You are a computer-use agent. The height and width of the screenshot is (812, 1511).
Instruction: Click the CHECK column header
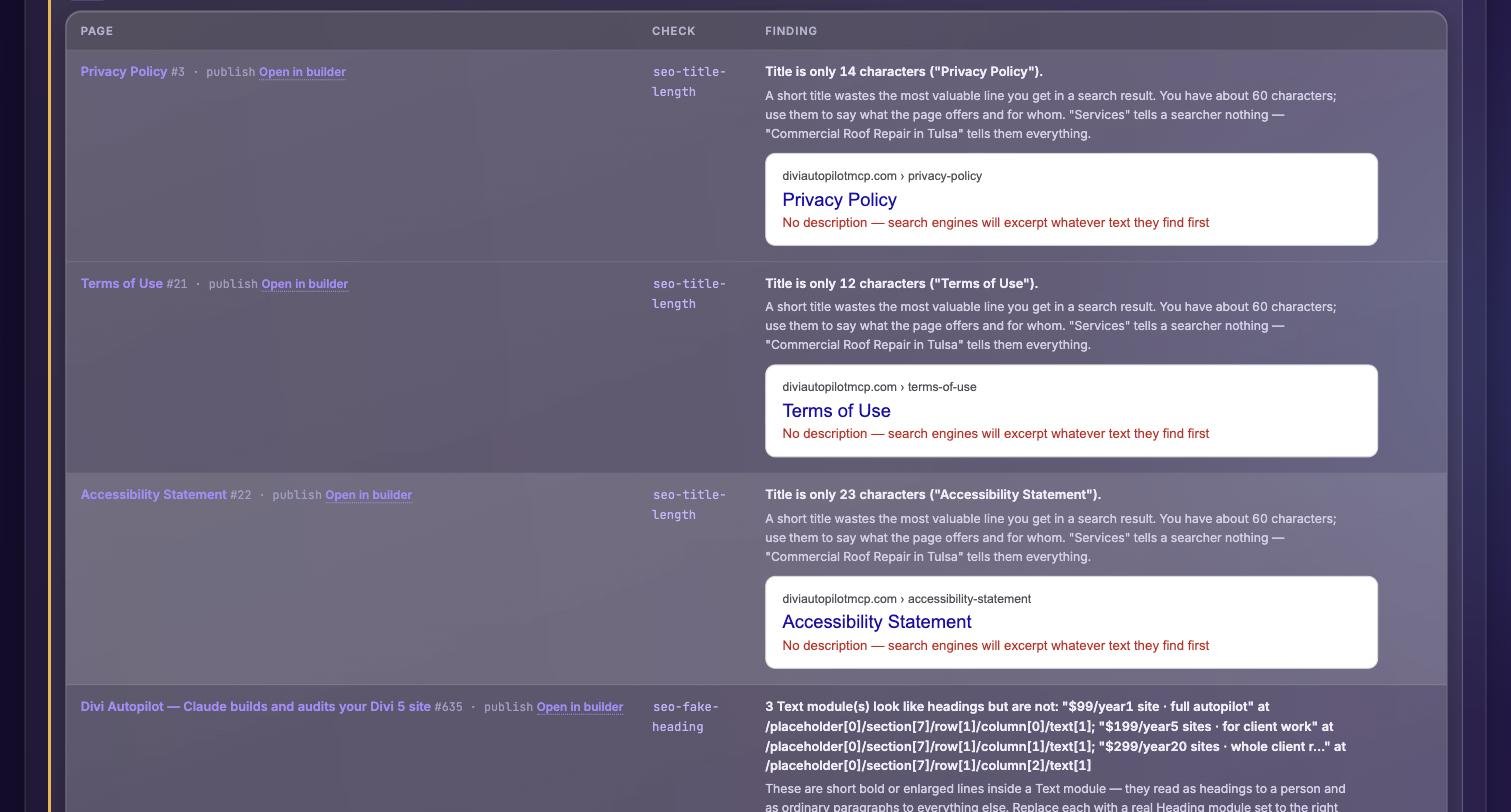[x=674, y=31]
